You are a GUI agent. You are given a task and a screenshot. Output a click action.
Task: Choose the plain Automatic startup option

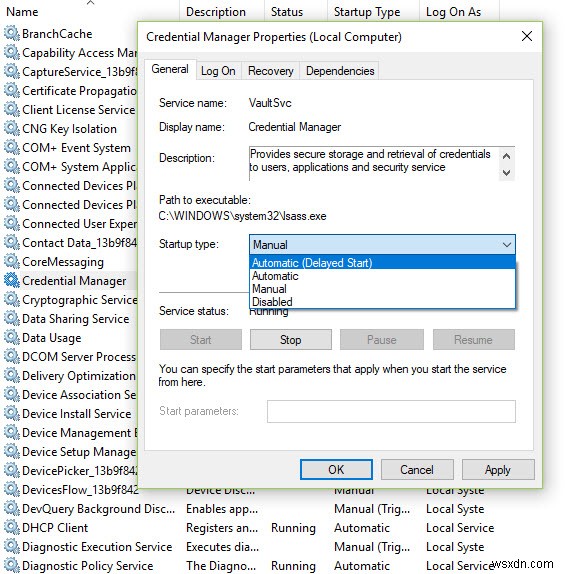(x=382, y=276)
